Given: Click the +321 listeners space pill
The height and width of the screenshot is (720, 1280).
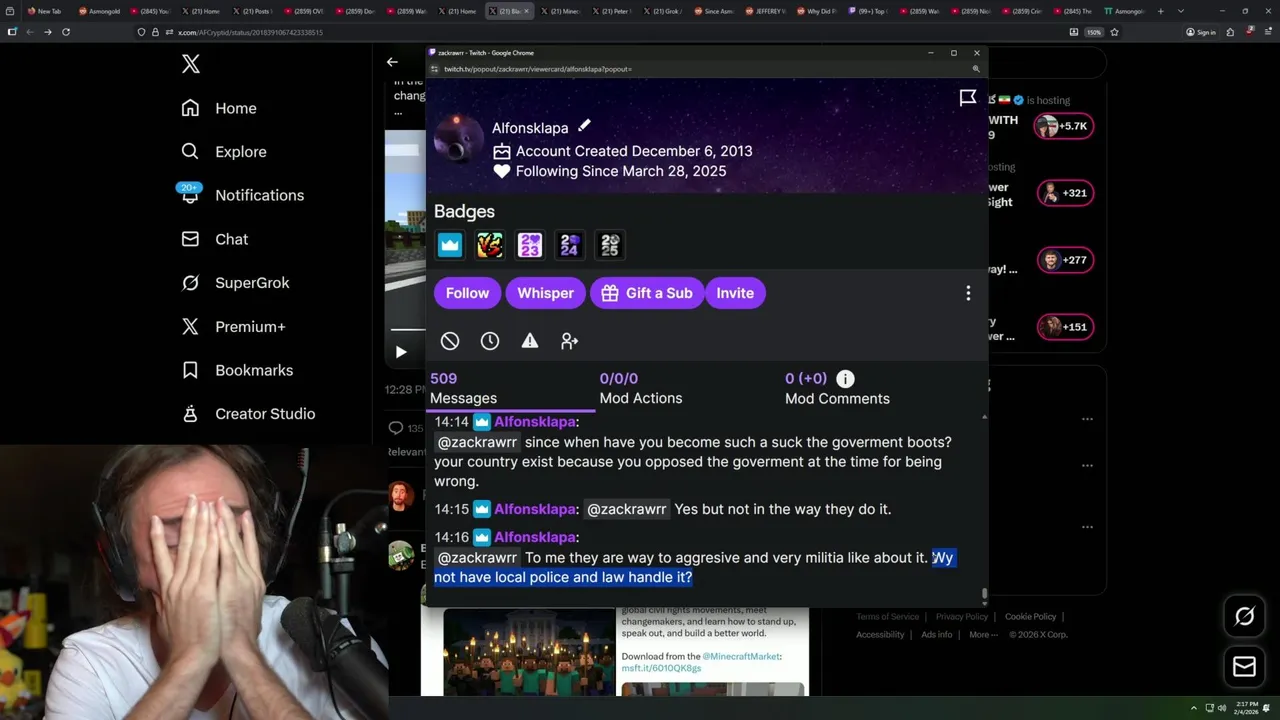Looking at the screenshot, I should [1065, 193].
